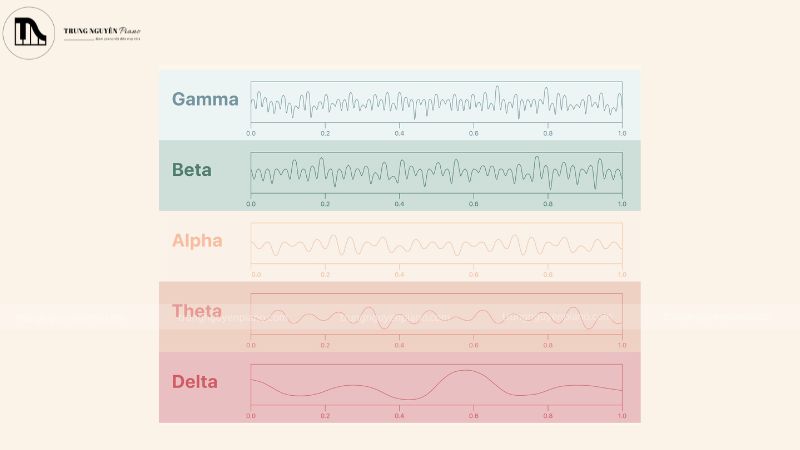Select the 0.6 tick on Alpha axis
The width and height of the screenshot is (800, 450).
[x=473, y=274]
